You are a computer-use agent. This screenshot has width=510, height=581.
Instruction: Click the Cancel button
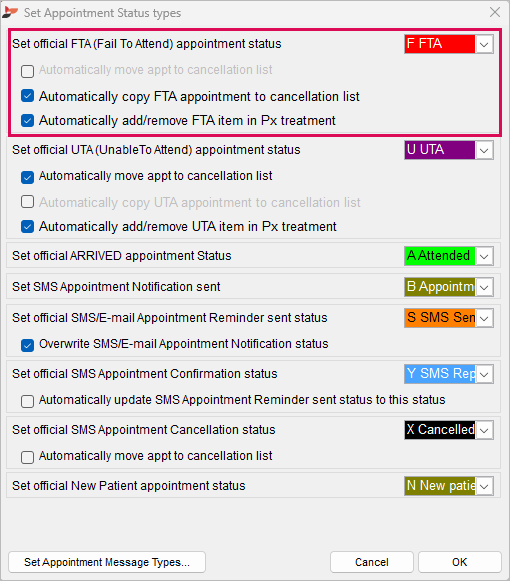[x=372, y=562]
